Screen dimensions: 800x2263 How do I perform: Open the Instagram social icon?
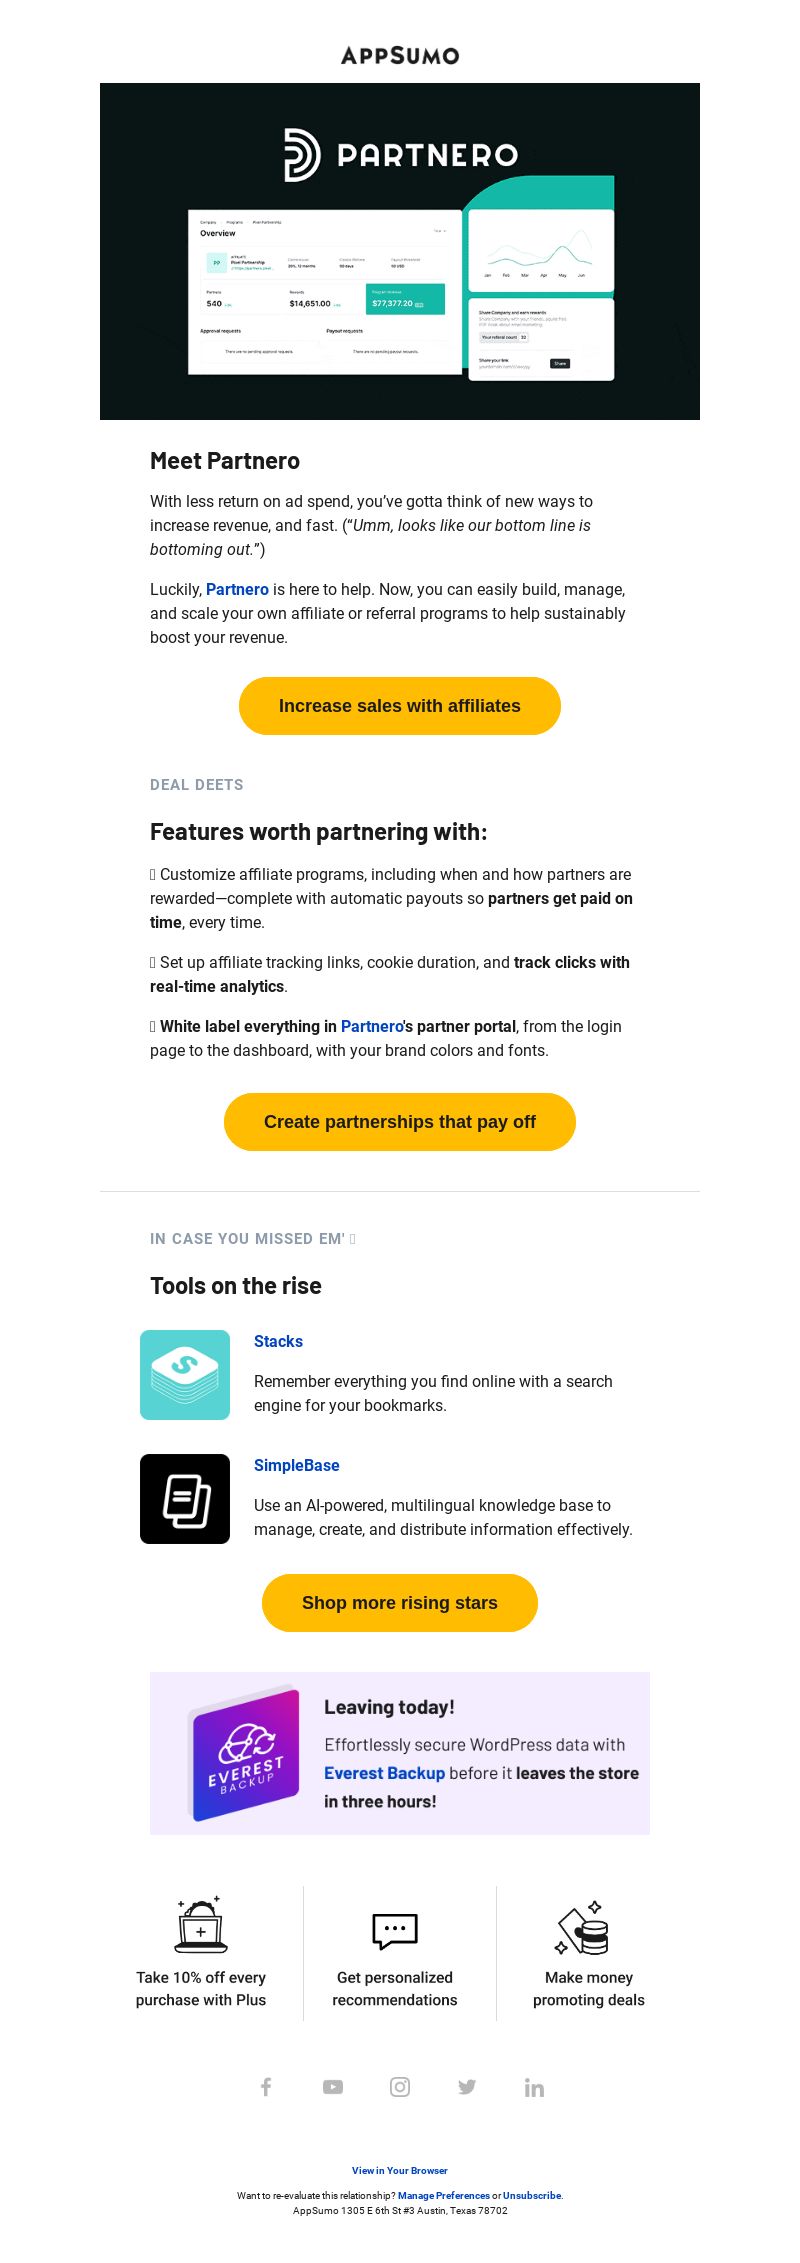click(x=400, y=2087)
